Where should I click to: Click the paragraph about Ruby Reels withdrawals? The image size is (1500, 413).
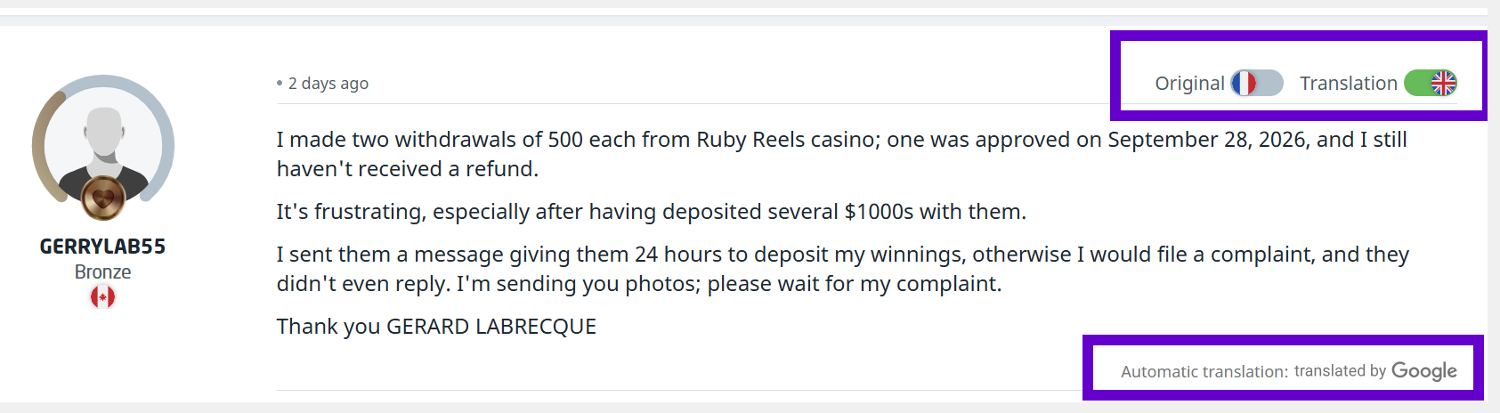(x=842, y=154)
